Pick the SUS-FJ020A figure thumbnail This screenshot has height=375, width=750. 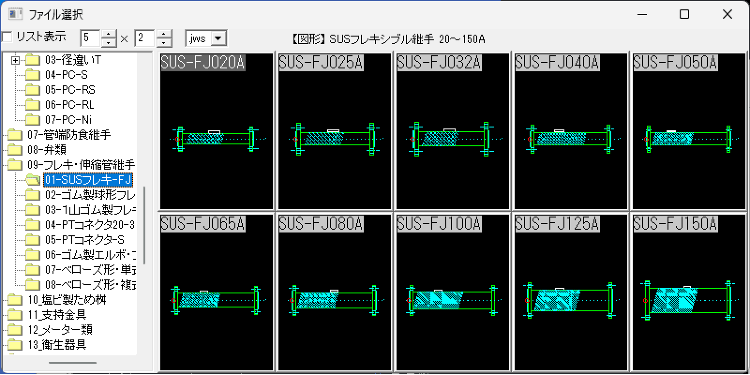pos(217,131)
